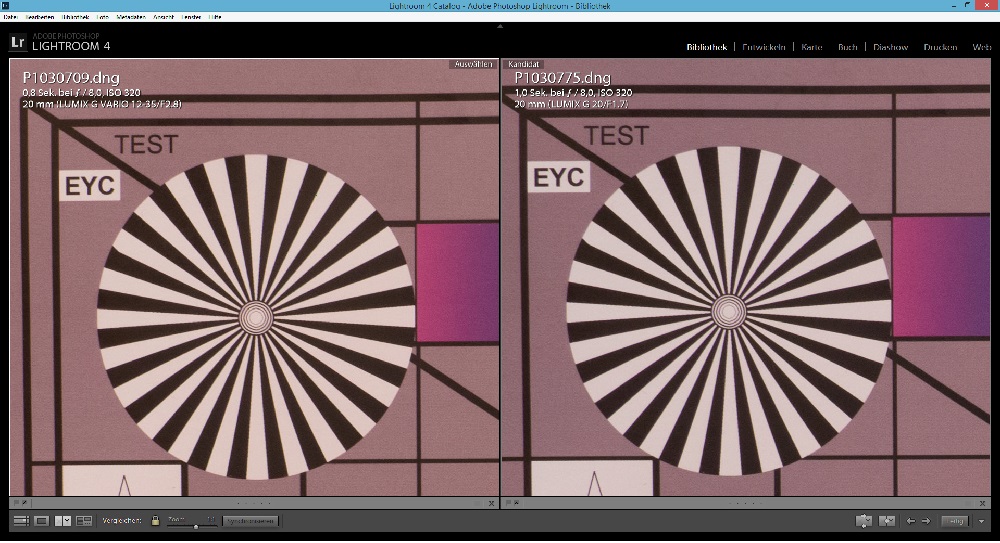Viewport: 1000px width, 543px height.
Task: Click the Swap select and candidate icon
Action: [x=864, y=521]
